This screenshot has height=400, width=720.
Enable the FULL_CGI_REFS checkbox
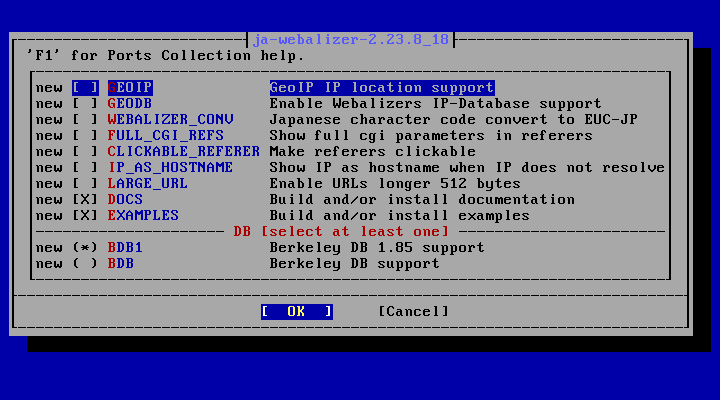(x=85, y=135)
